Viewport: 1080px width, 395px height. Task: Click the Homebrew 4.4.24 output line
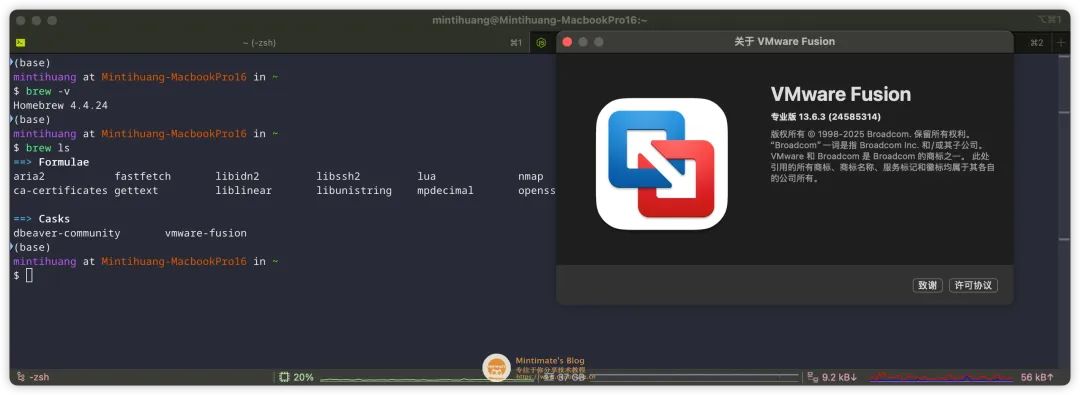click(61, 105)
